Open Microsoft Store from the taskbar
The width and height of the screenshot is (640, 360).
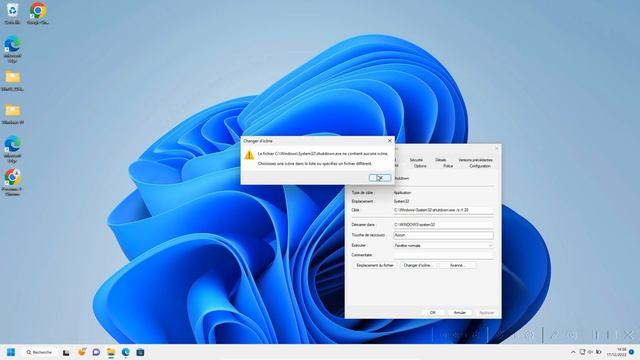[x=140, y=352]
